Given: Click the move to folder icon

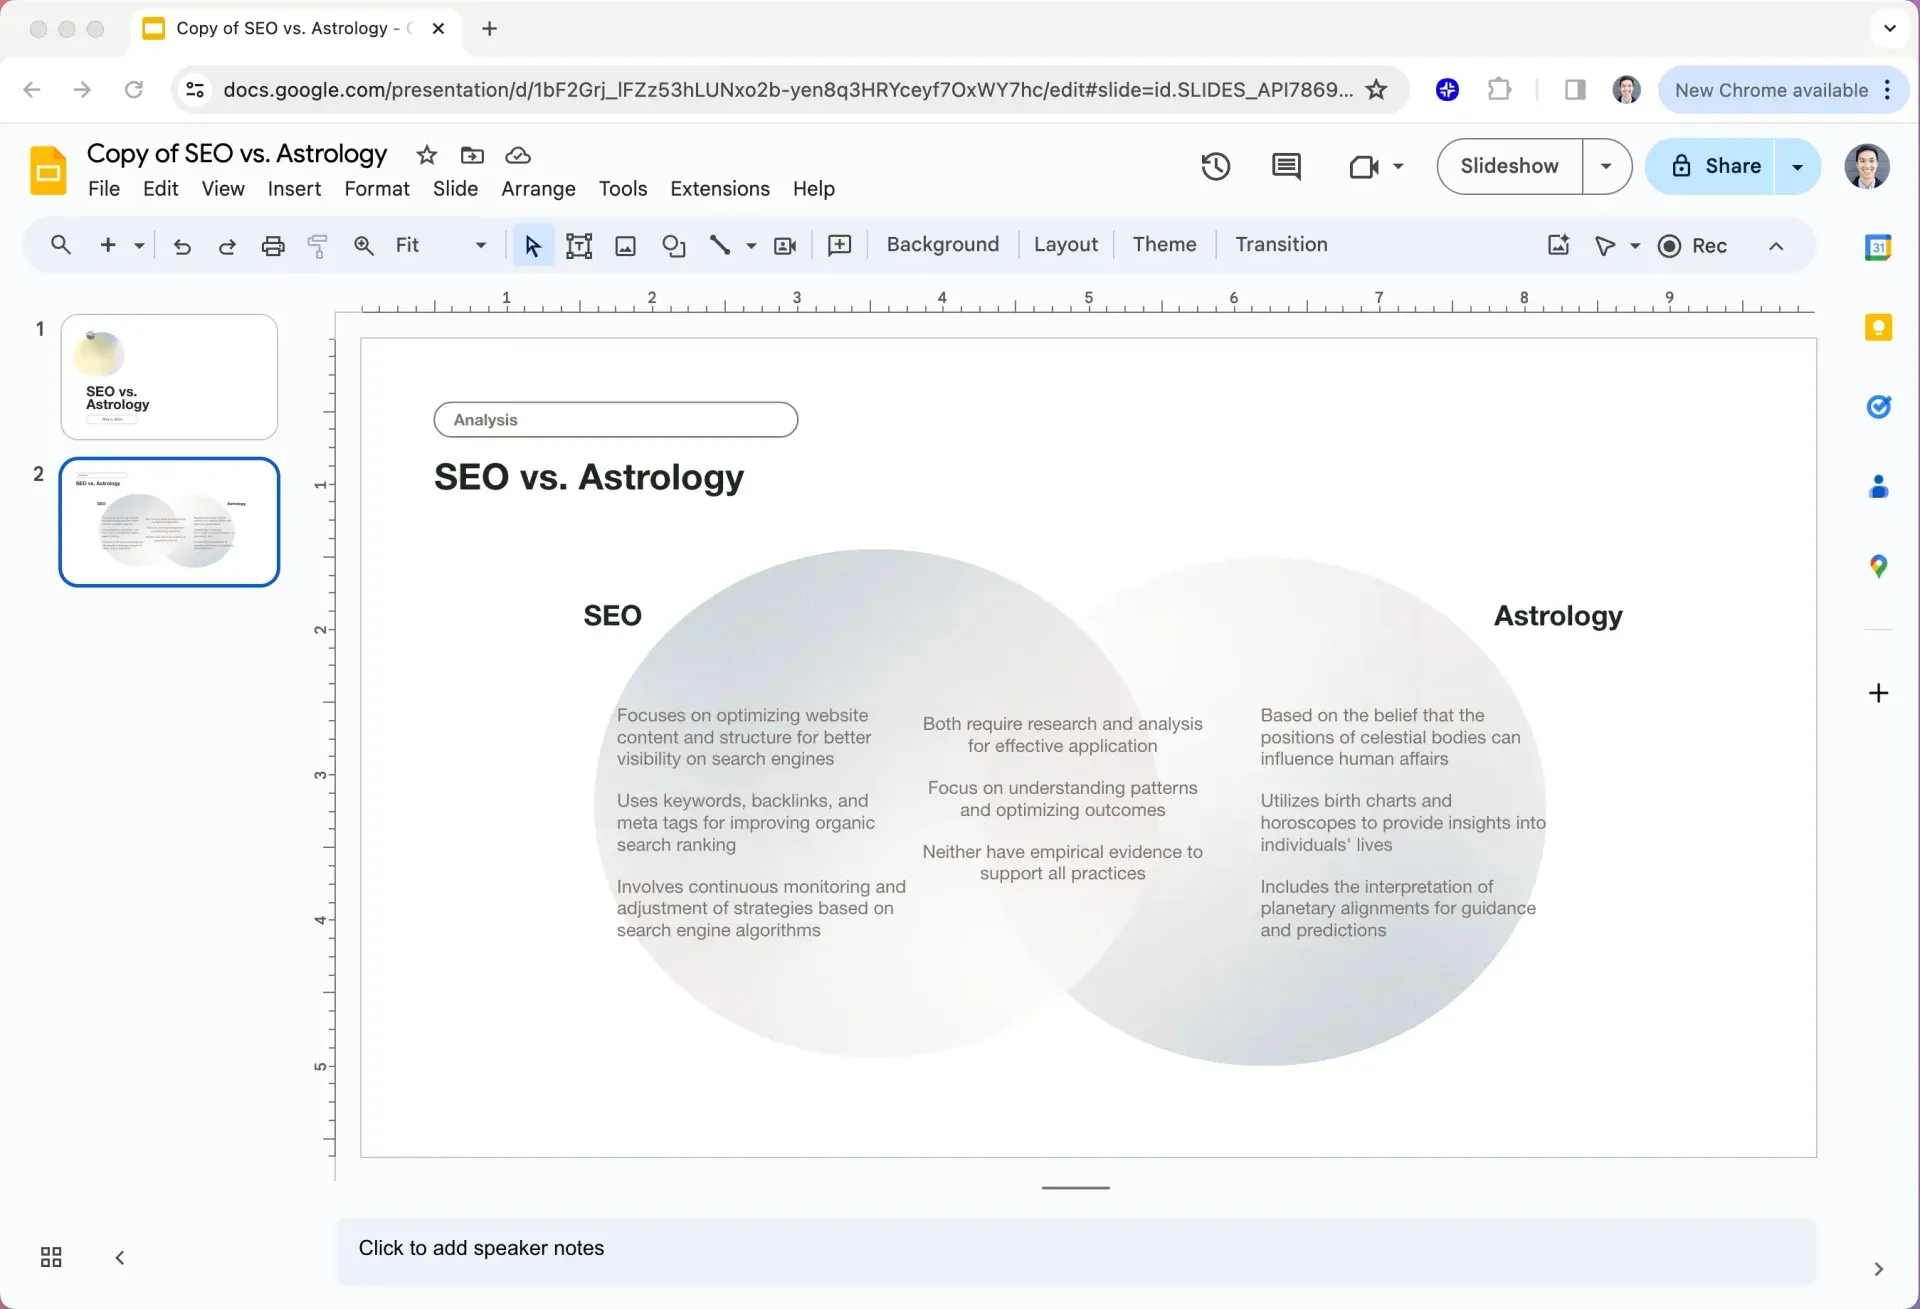Looking at the screenshot, I should 472,155.
